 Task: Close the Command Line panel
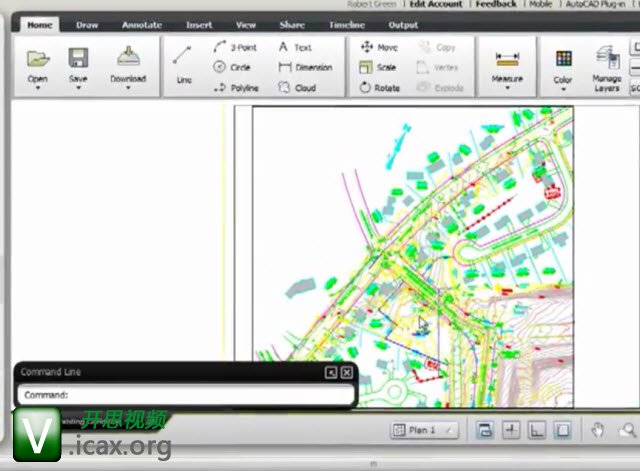point(347,372)
